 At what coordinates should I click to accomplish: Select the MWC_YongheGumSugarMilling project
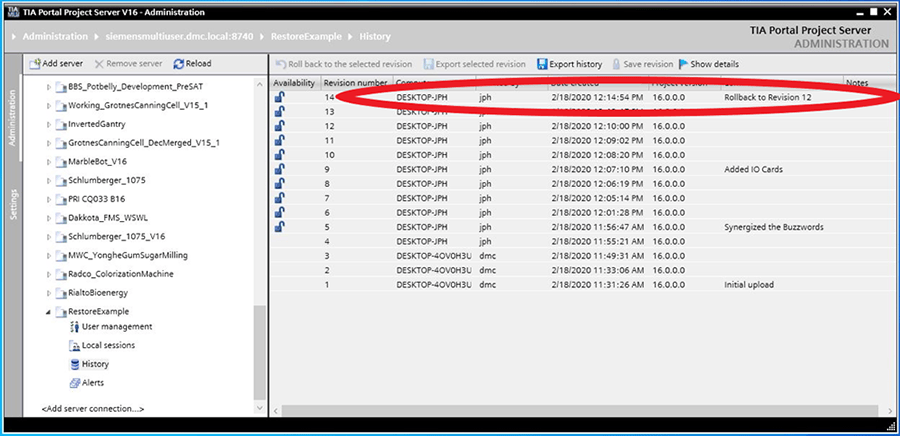coord(127,255)
